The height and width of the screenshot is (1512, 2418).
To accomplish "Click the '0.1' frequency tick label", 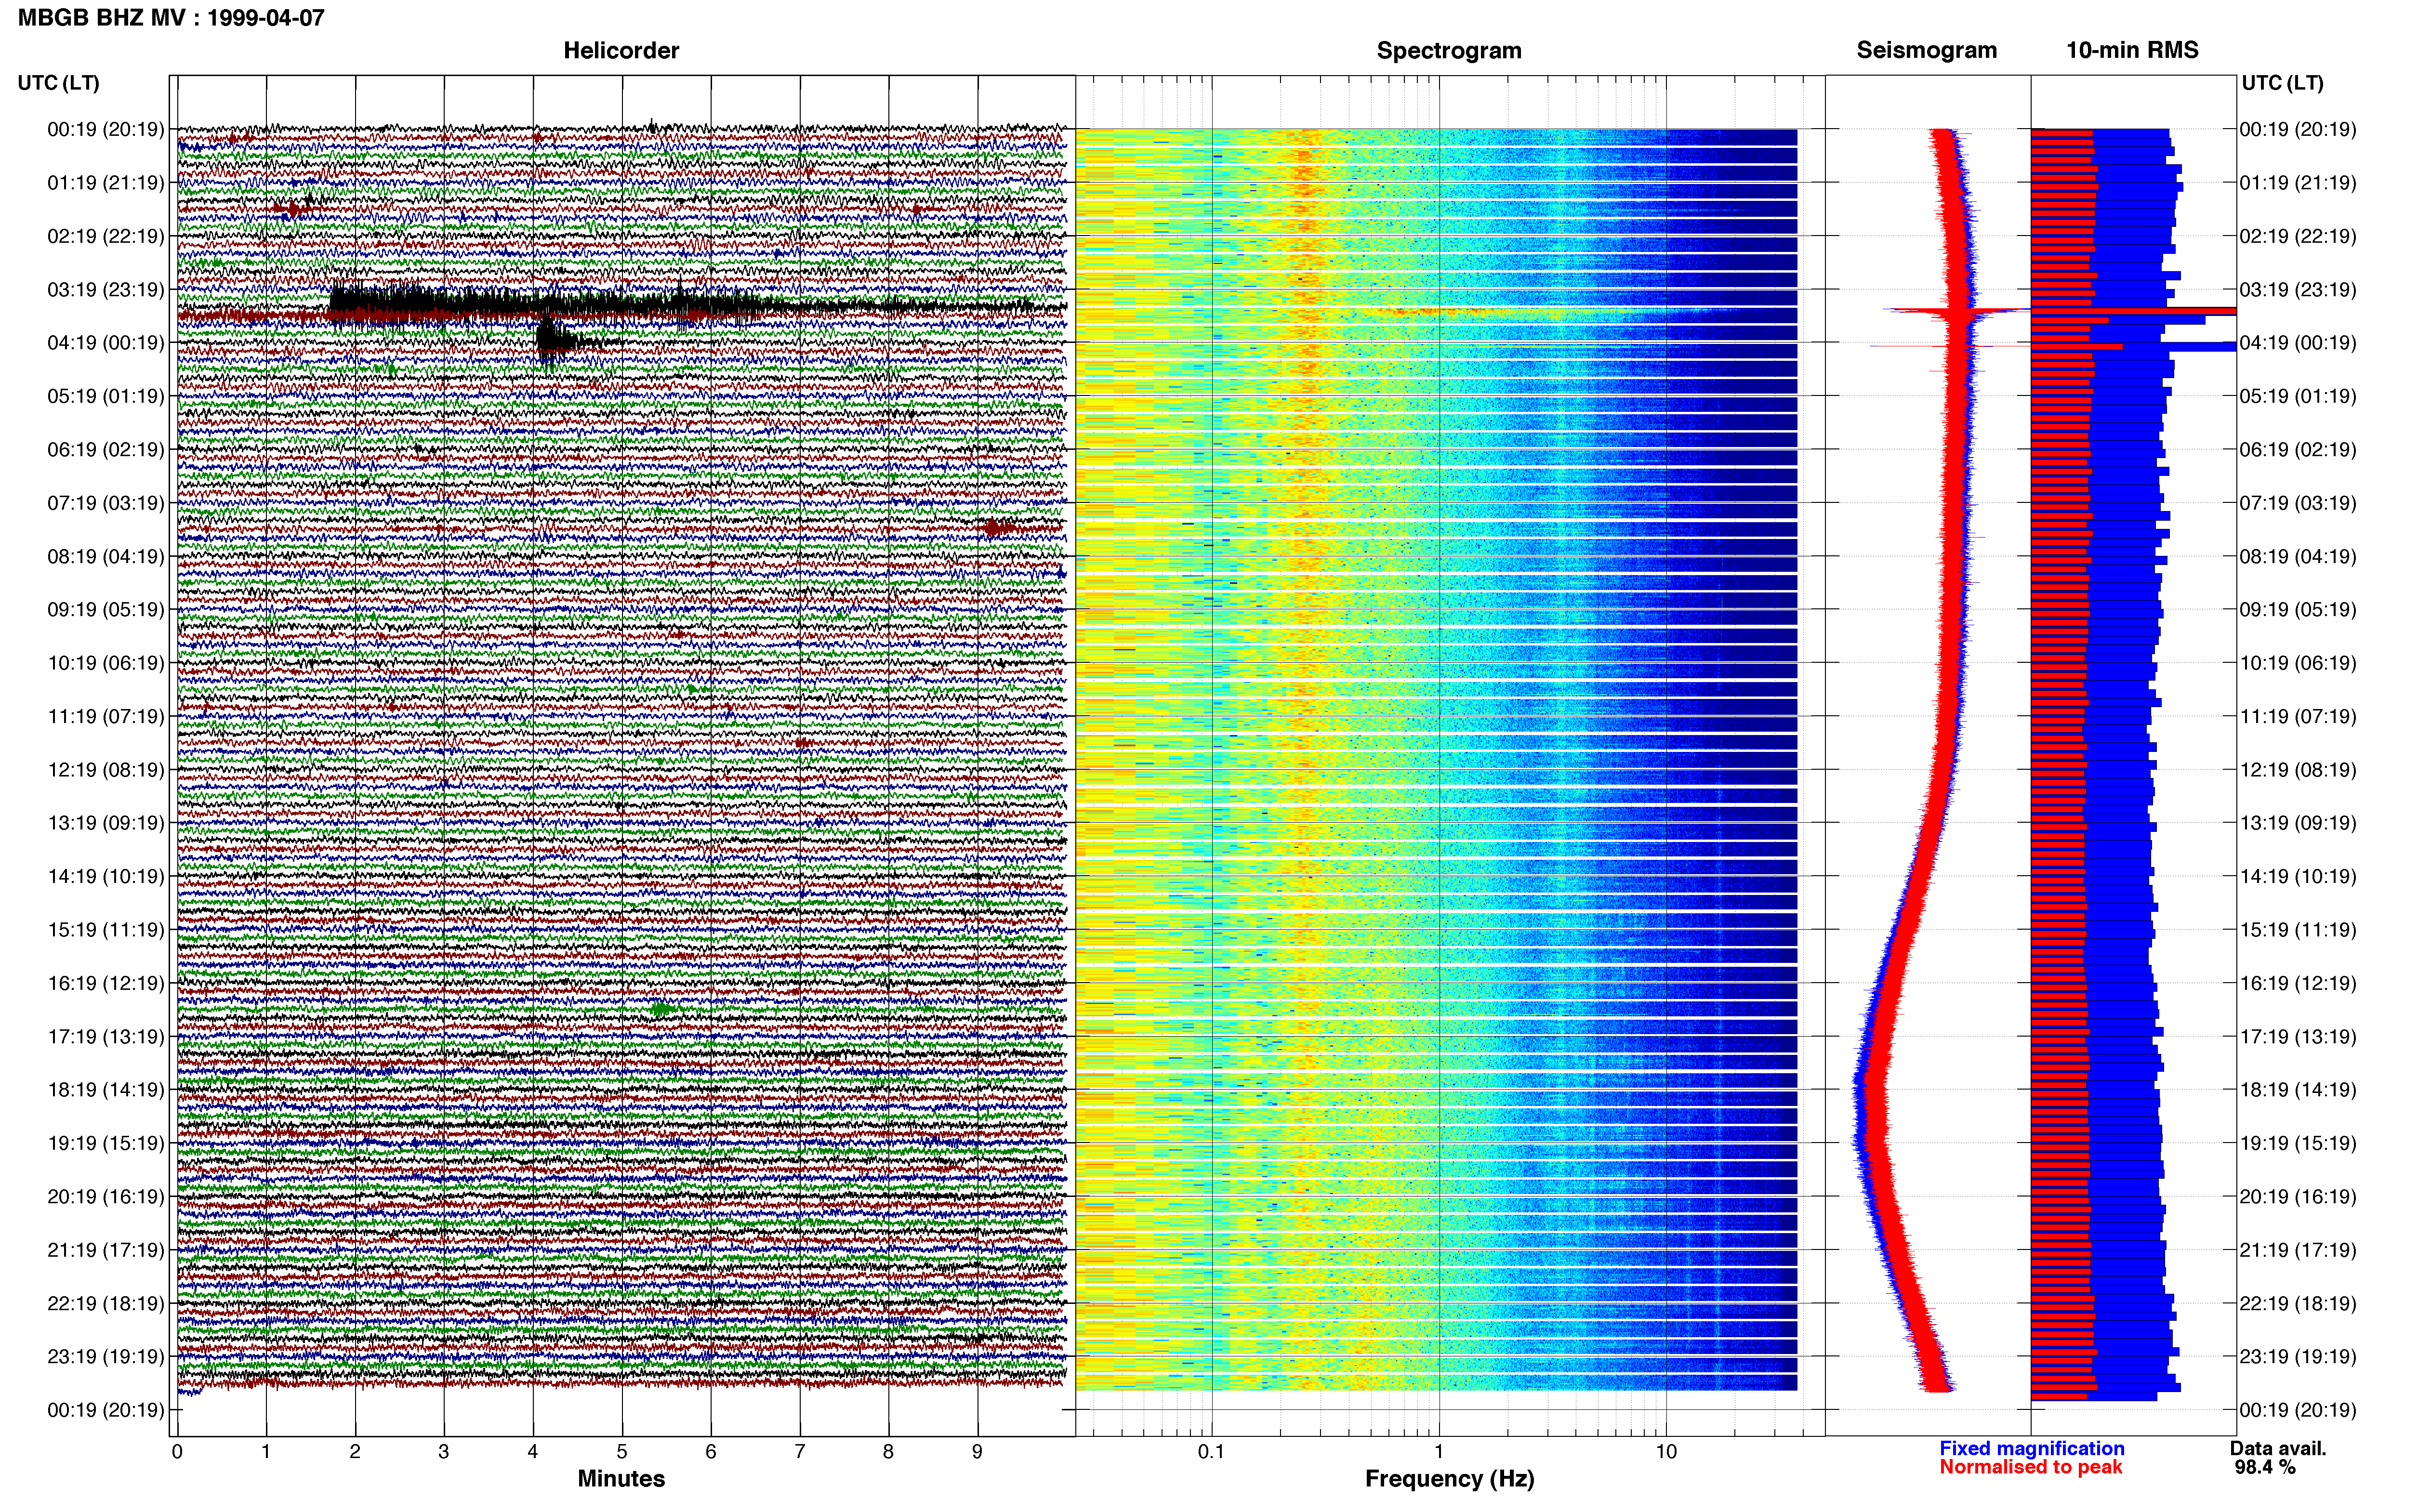I will [1211, 1452].
